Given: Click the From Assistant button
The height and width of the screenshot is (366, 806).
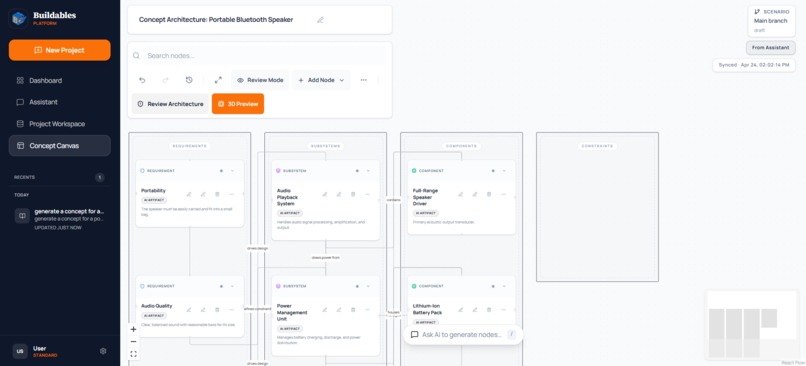Looking at the screenshot, I should coord(771,48).
